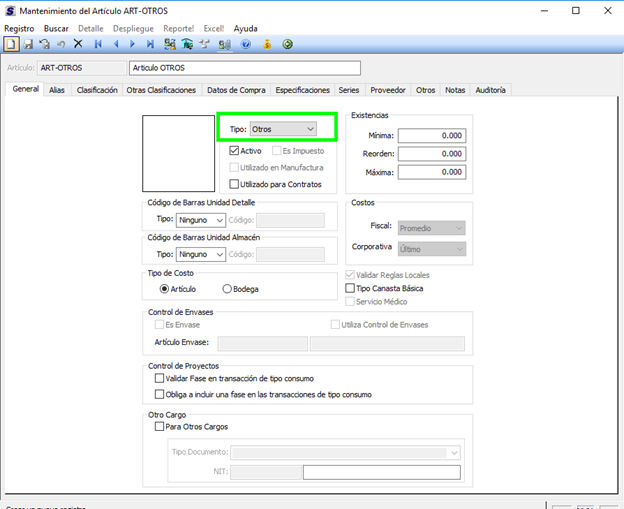Click the green circular arrow icon

tap(288, 44)
